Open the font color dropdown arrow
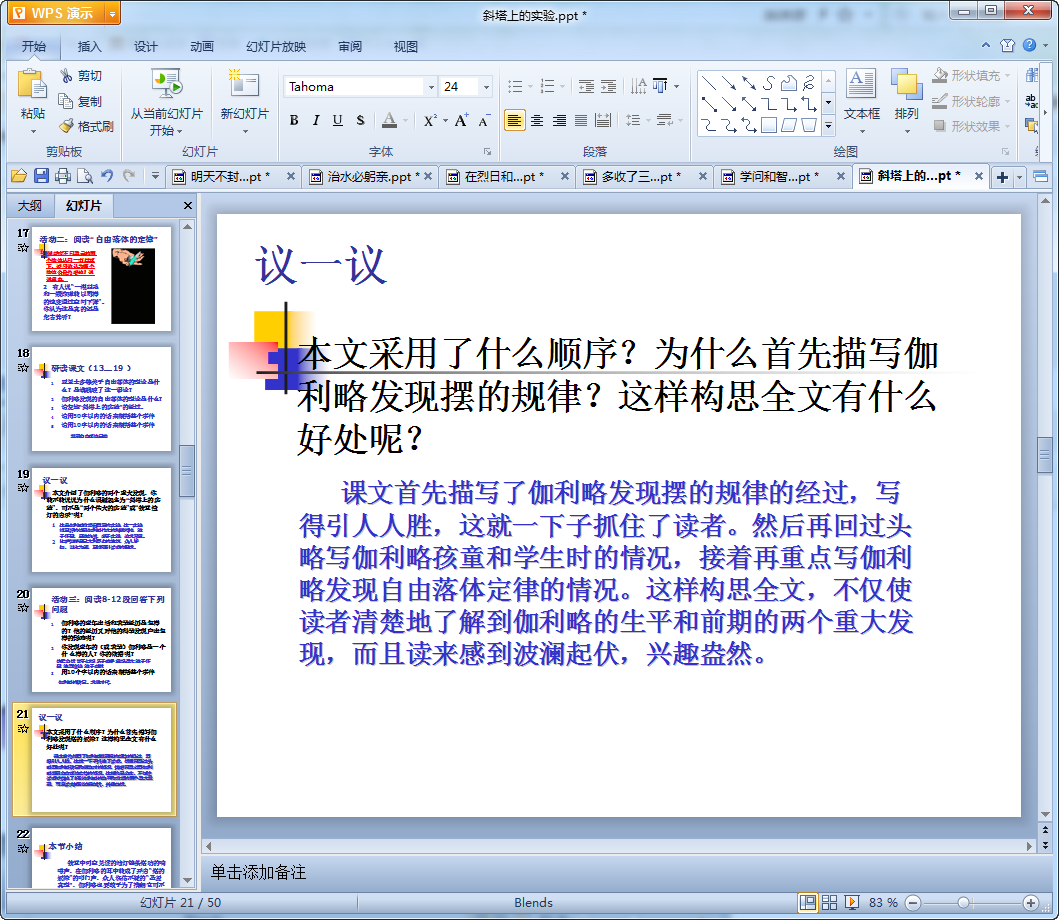 click(x=406, y=121)
